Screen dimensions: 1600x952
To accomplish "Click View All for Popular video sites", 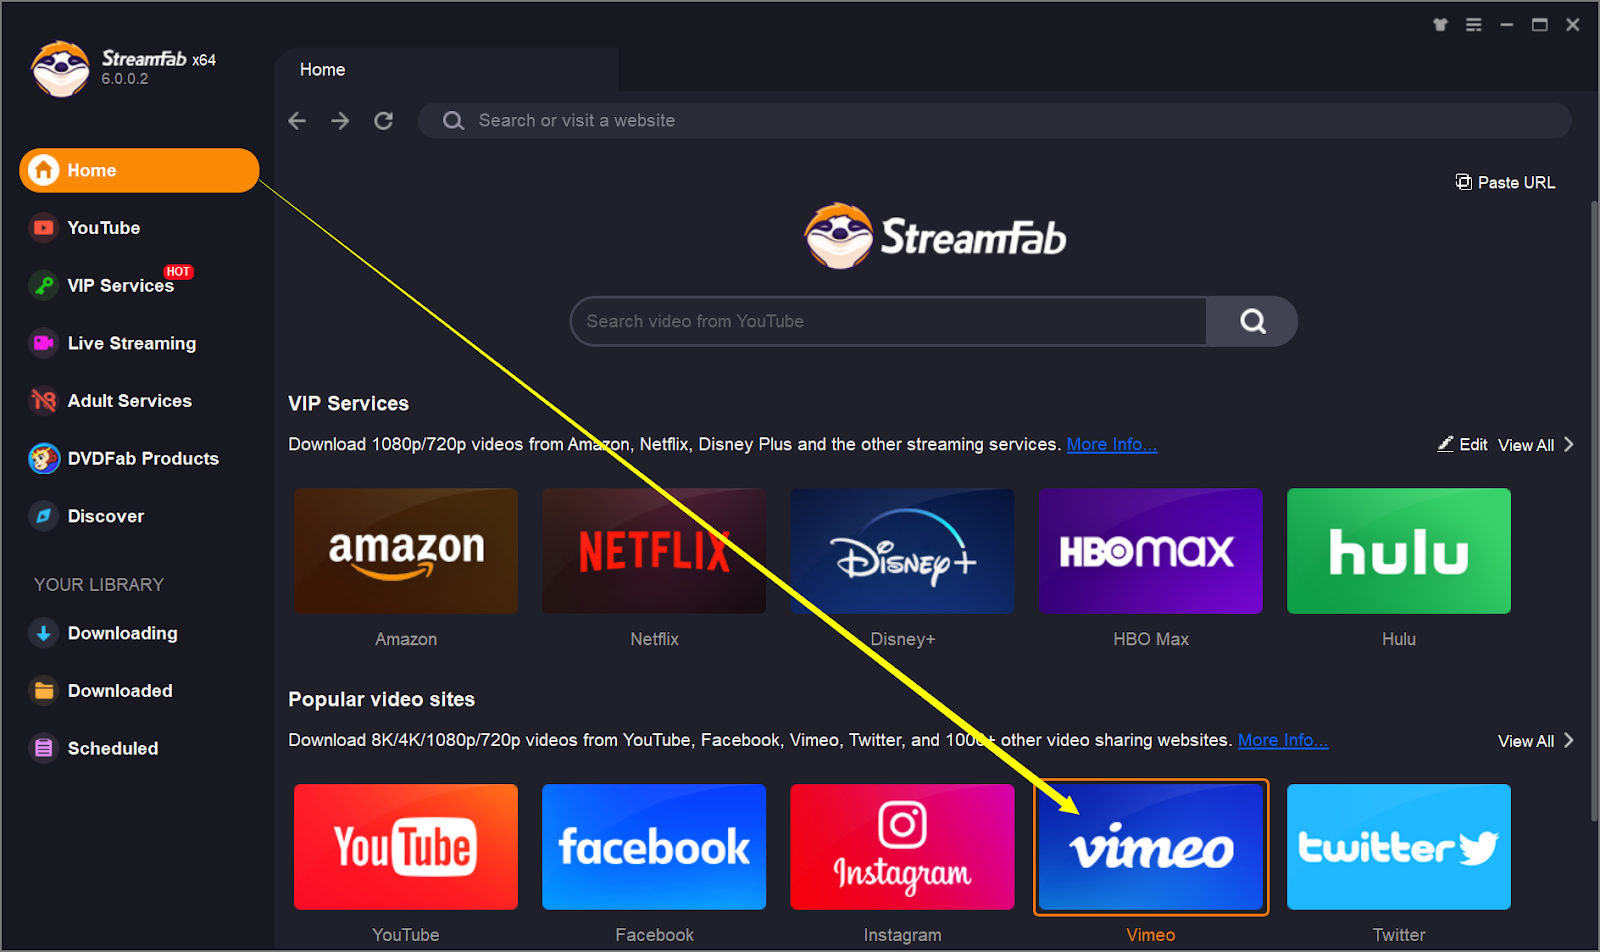I will pos(1525,741).
